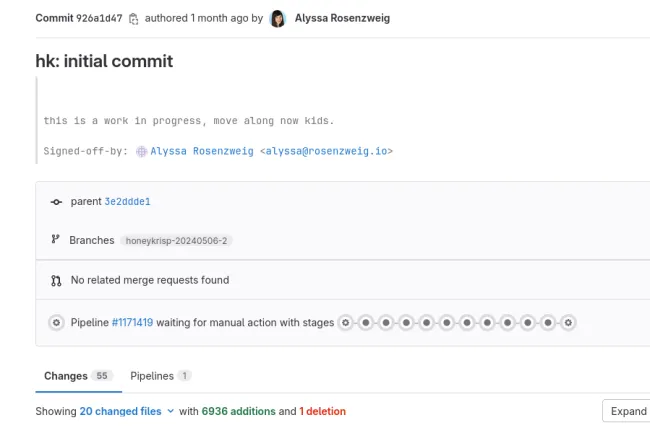Open the third pipeline stage dropdown
The height and width of the screenshot is (428, 650).
pyautogui.click(x=386, y=323)
